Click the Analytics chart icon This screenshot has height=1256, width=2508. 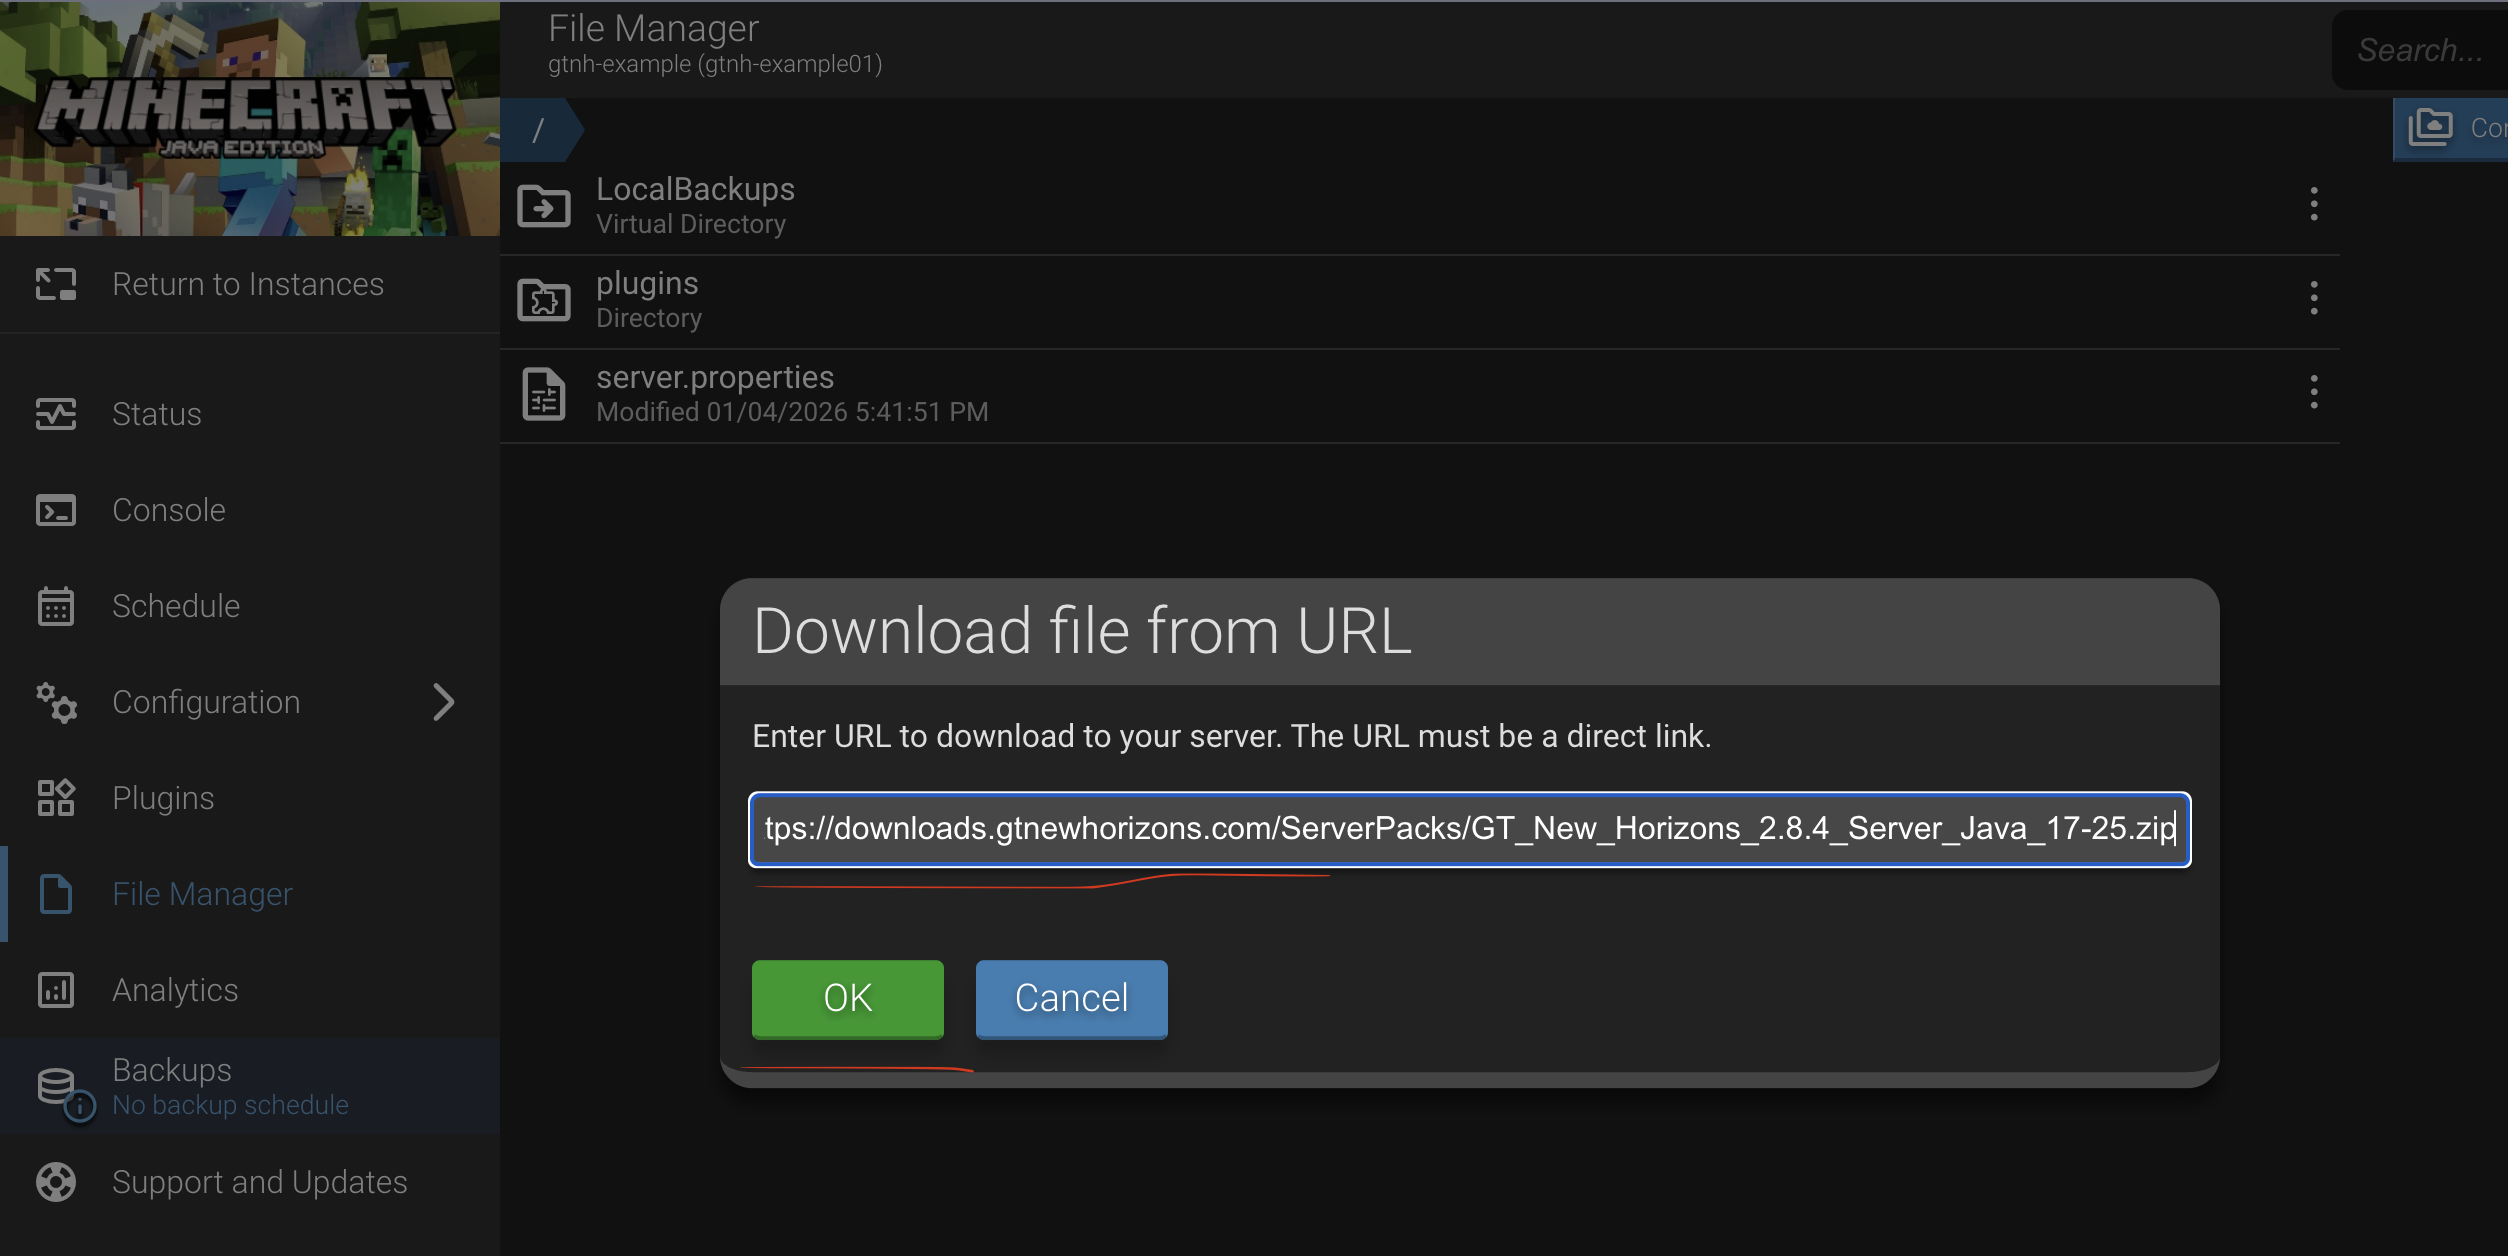(x=56, y=990)
